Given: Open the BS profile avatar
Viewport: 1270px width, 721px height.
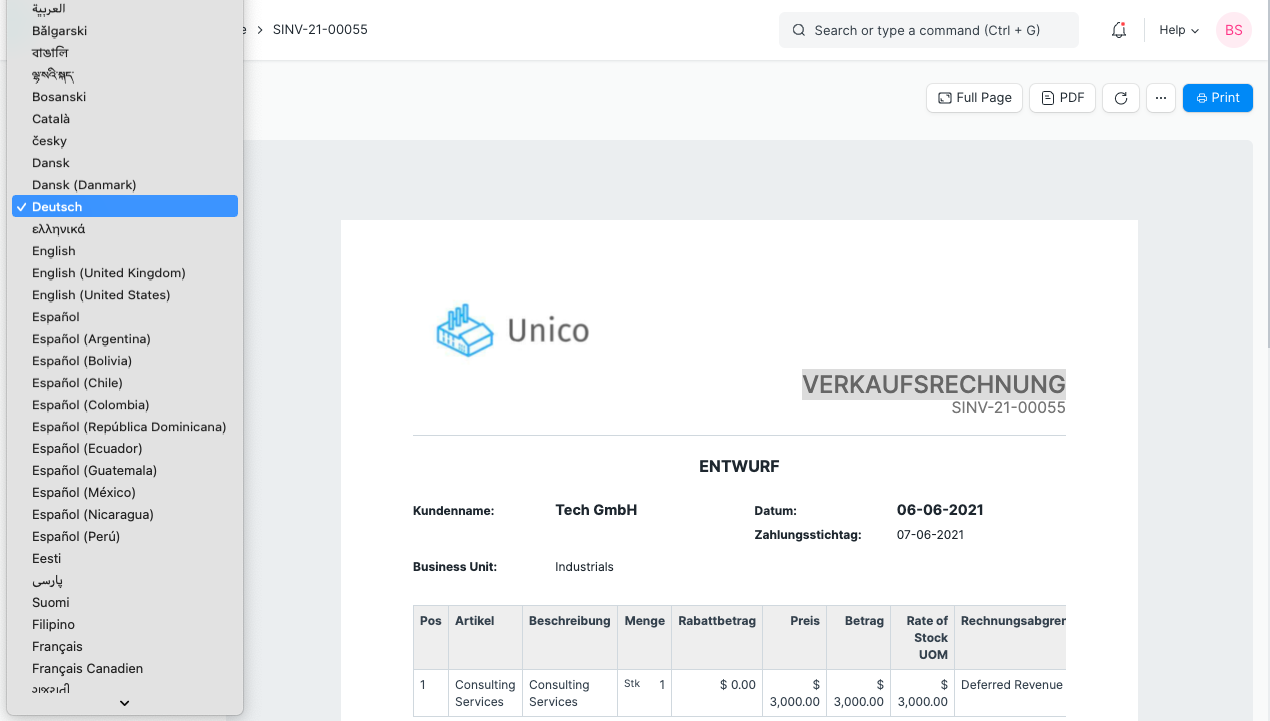Looking at the screenshot, I should coord(1233,30).
